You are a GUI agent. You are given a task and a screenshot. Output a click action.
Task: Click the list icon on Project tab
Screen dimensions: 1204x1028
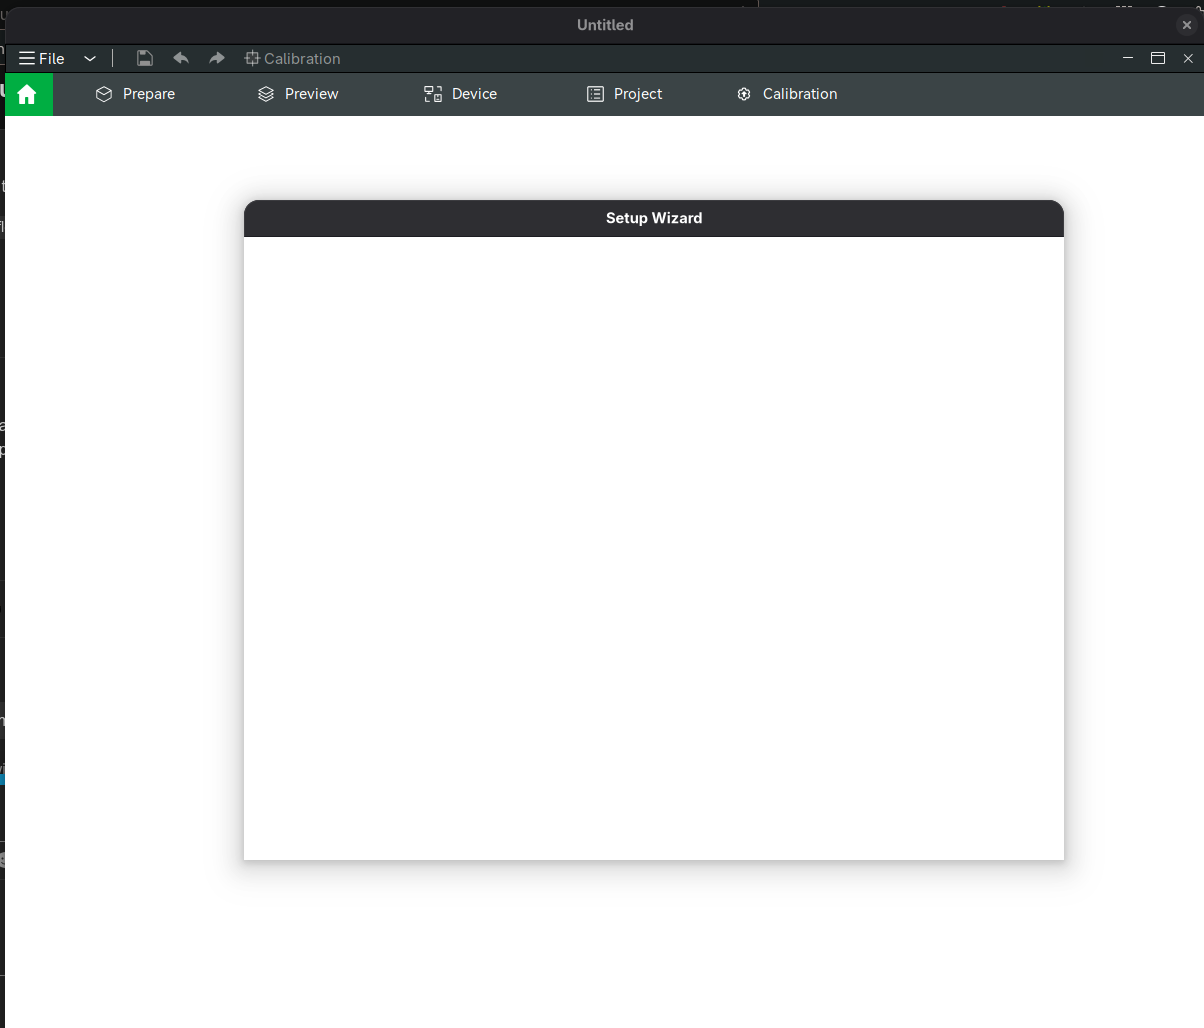click(x=595, y=94)
